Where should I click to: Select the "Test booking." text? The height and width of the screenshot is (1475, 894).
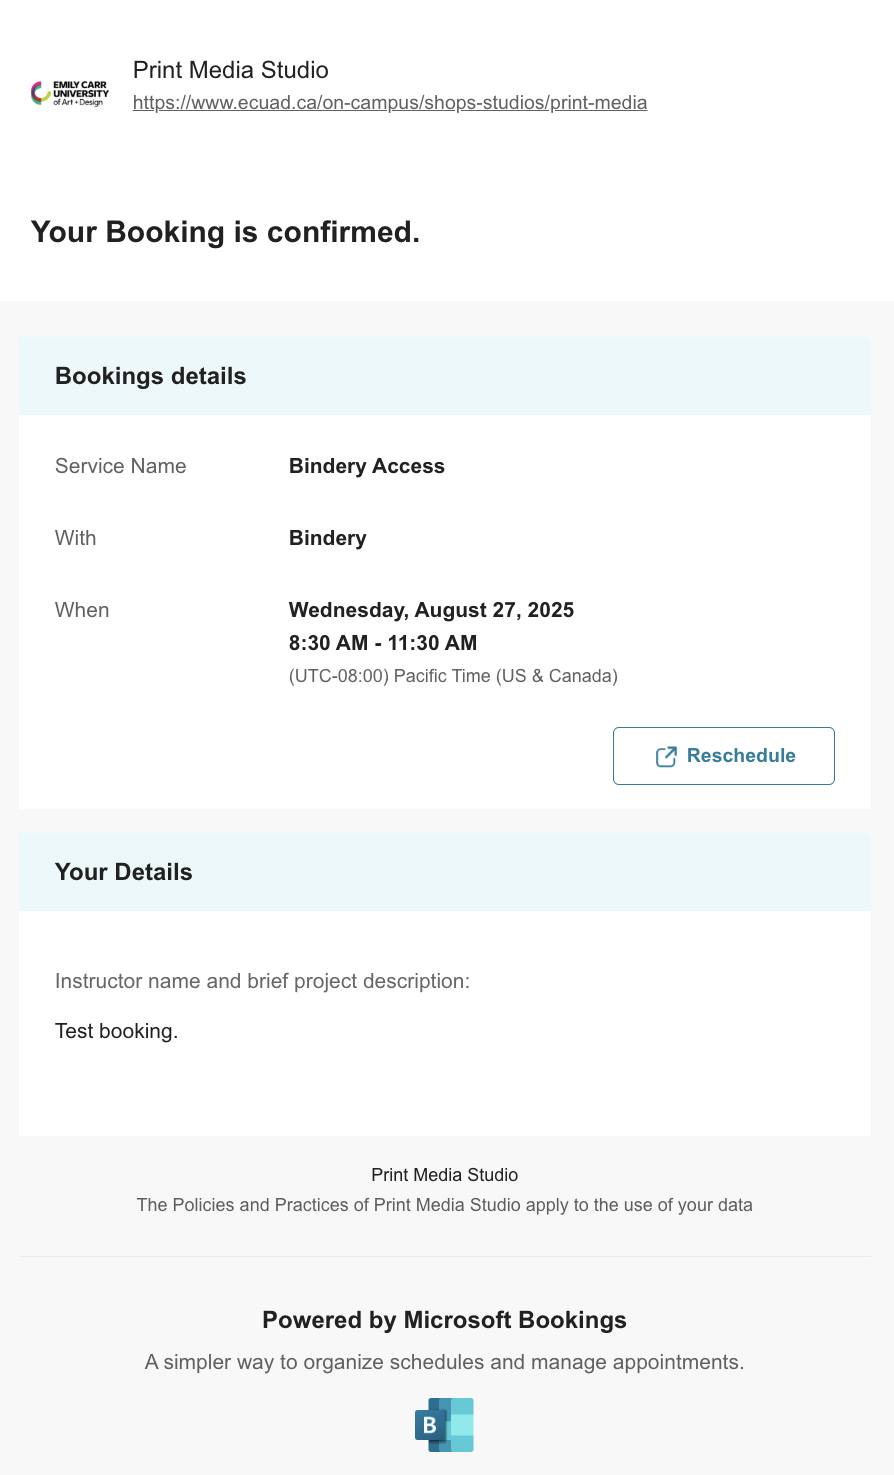[x=116, y=1031]
